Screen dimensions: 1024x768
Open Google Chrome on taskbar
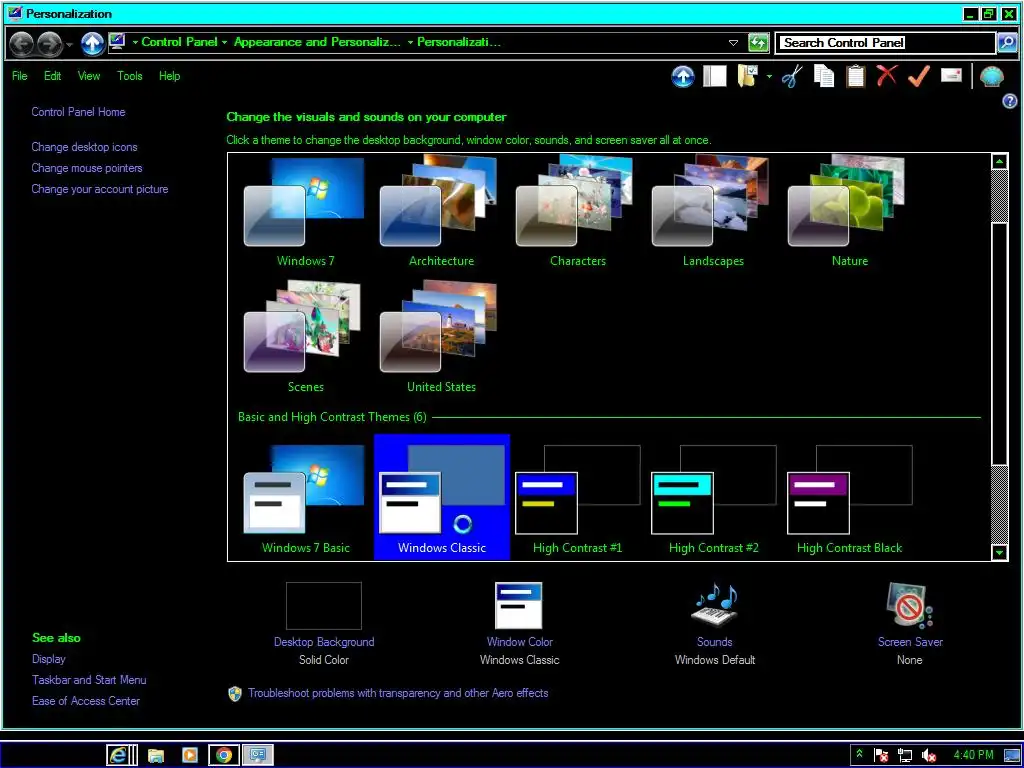pyautogui.click(x=223, y=755)
